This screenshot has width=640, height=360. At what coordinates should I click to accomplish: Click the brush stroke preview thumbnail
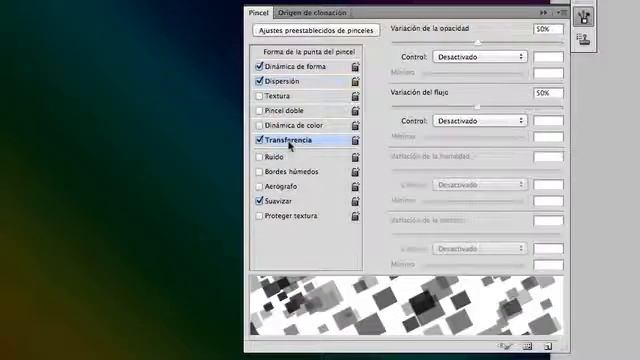[407, 305]
